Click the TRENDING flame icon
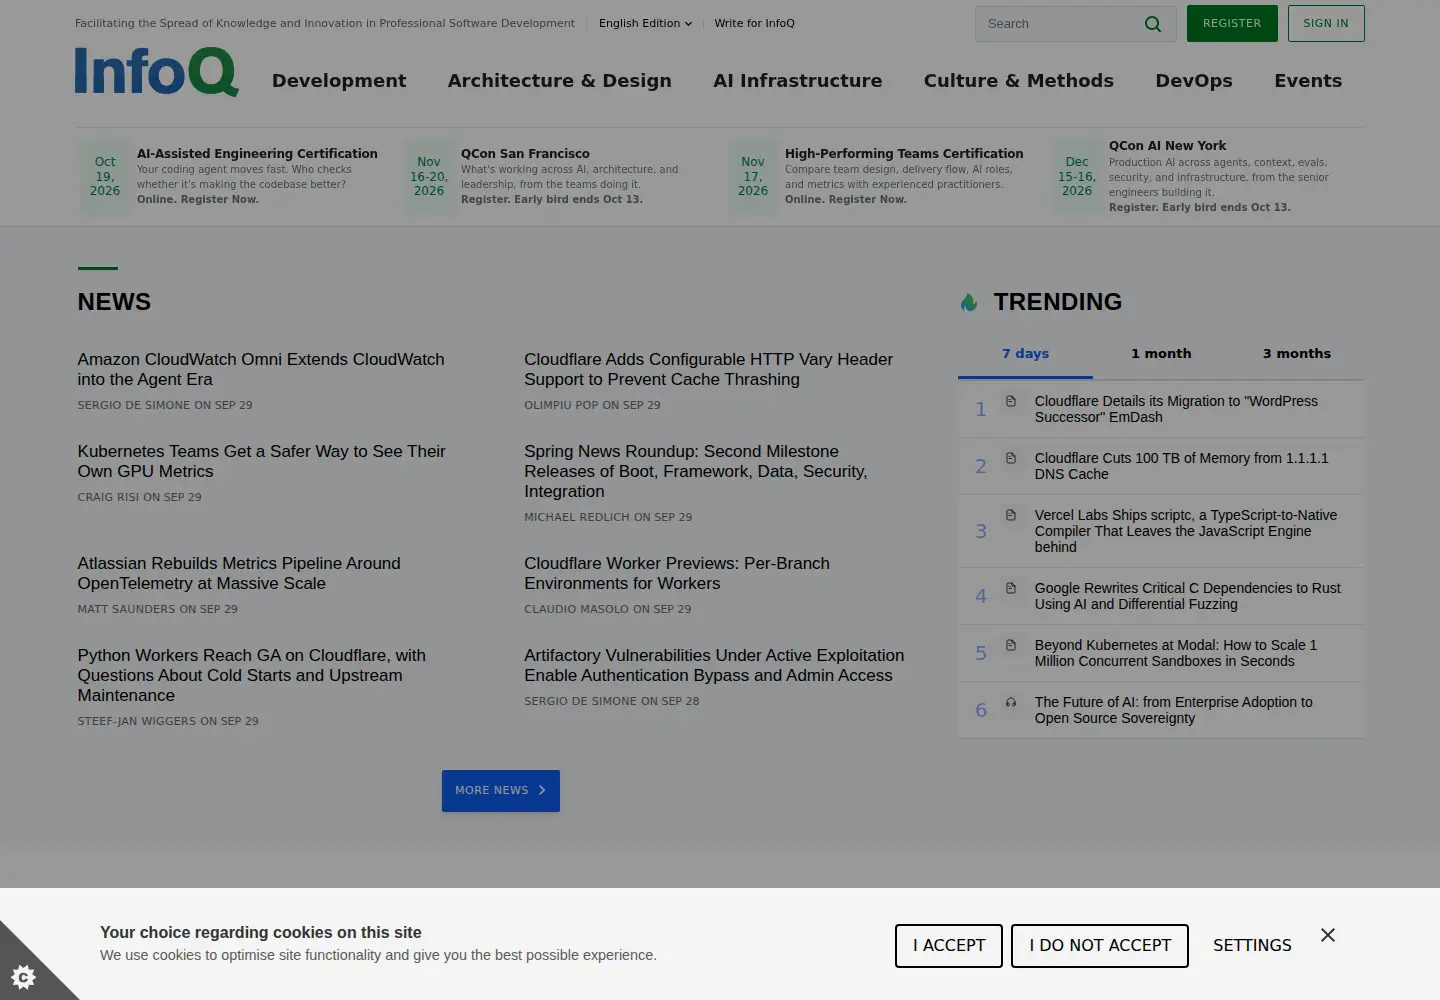The width and height of the screenshot is (1440, 1000). (968, 302)
